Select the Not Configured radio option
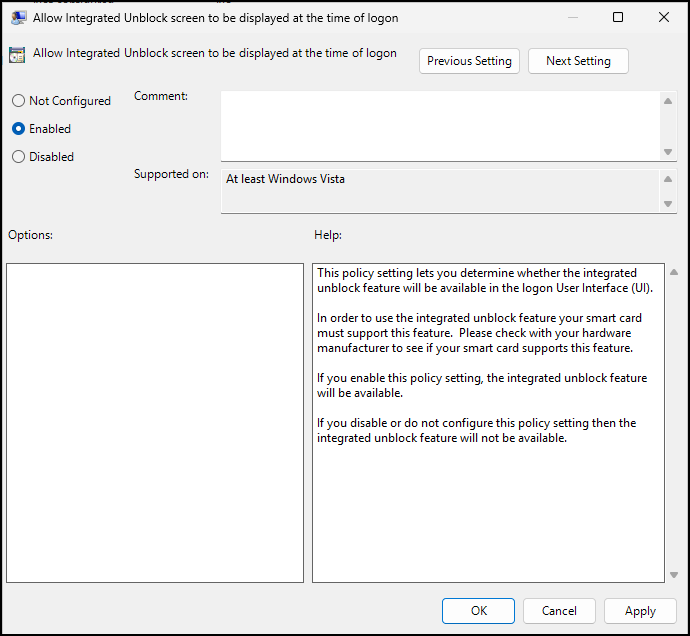Image resolution: width=690 pixels, height=636 pixels. [x=18, y=101]
